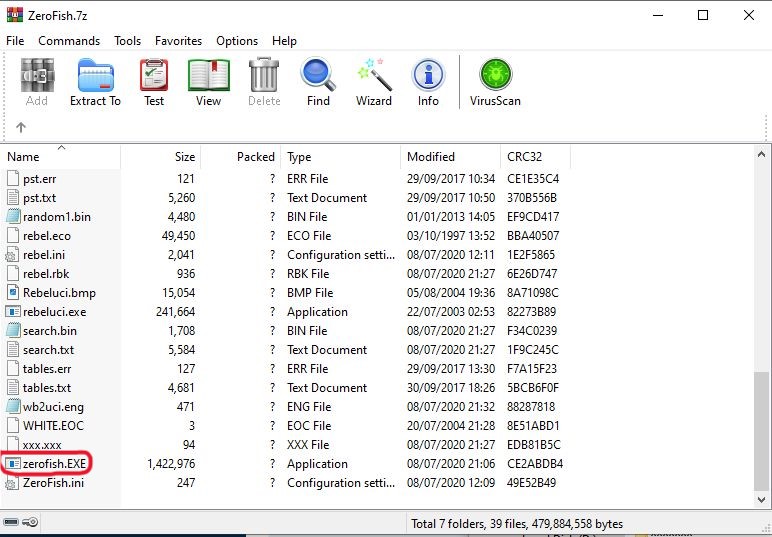Select the rebel.eco file name

click(47, 236)
